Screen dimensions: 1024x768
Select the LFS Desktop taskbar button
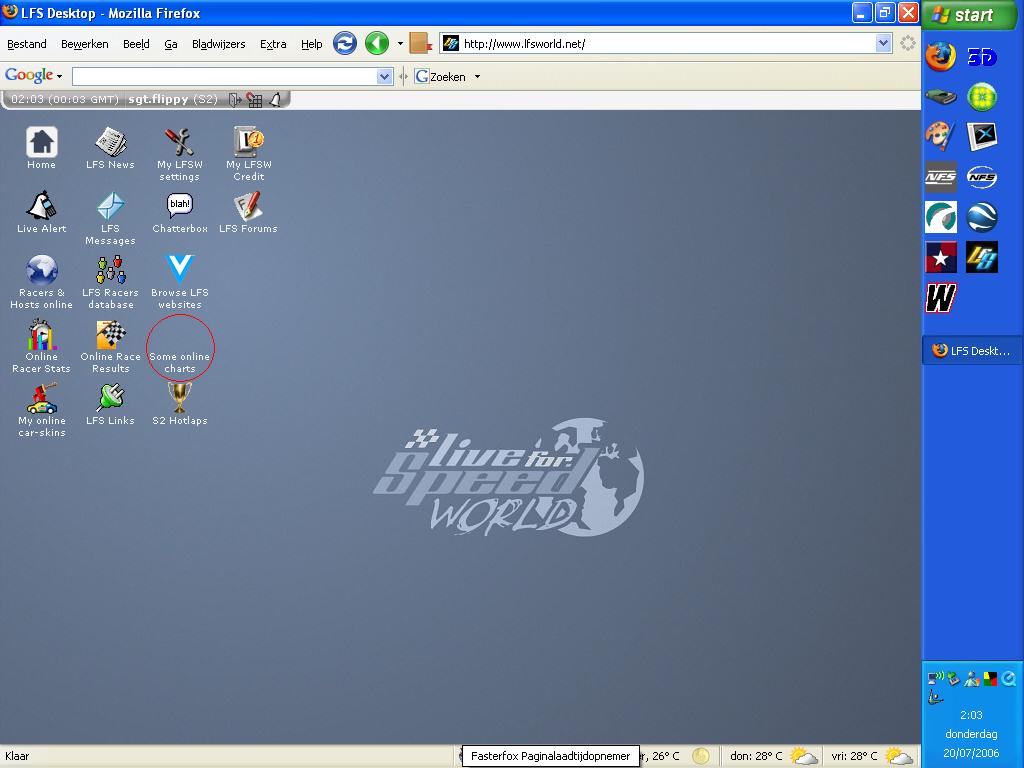pyautogui.click(x=971, y=351)
